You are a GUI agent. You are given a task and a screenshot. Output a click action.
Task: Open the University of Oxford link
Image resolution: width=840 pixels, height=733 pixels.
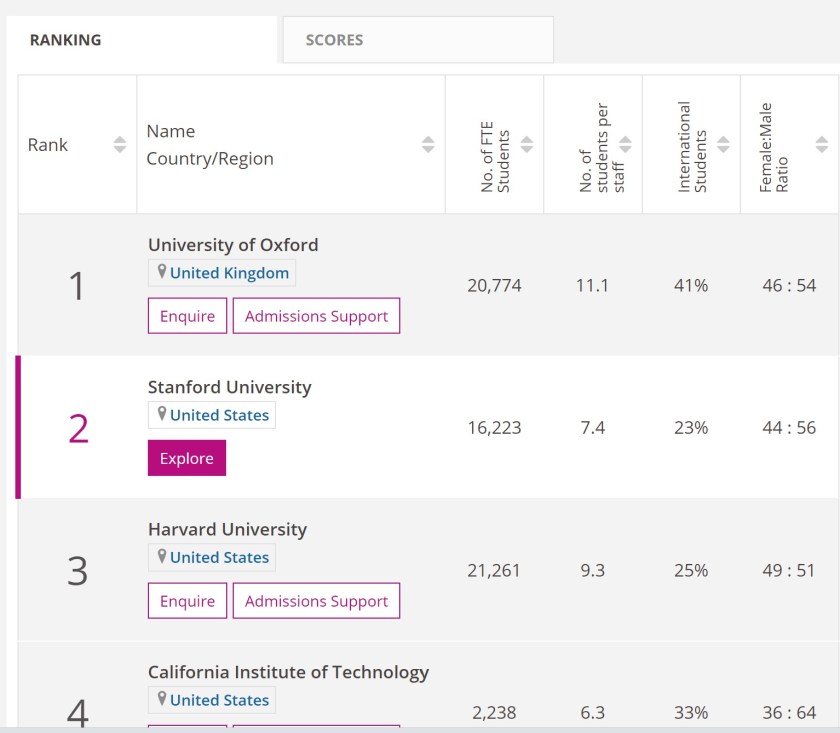pos(233,245)
